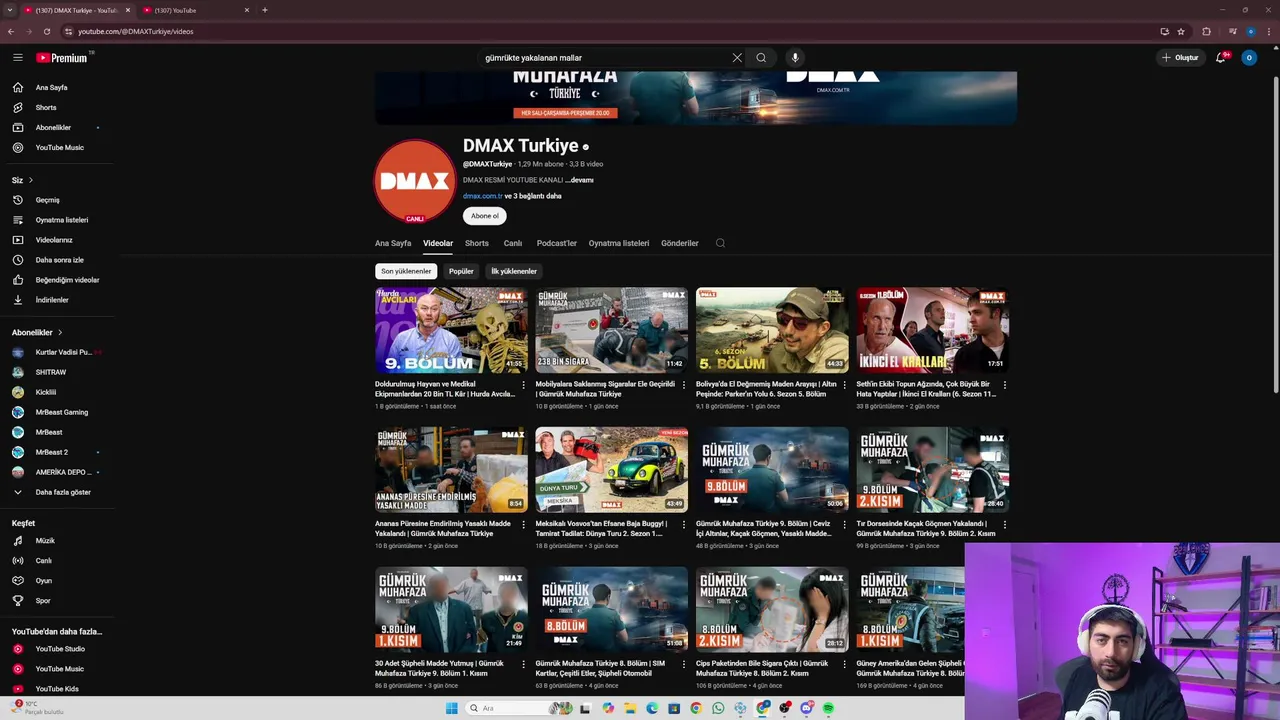Viewport: 1280px width, 720px height.
Task: Expand the Abonelikler section header
Action: tap(37, 332)
